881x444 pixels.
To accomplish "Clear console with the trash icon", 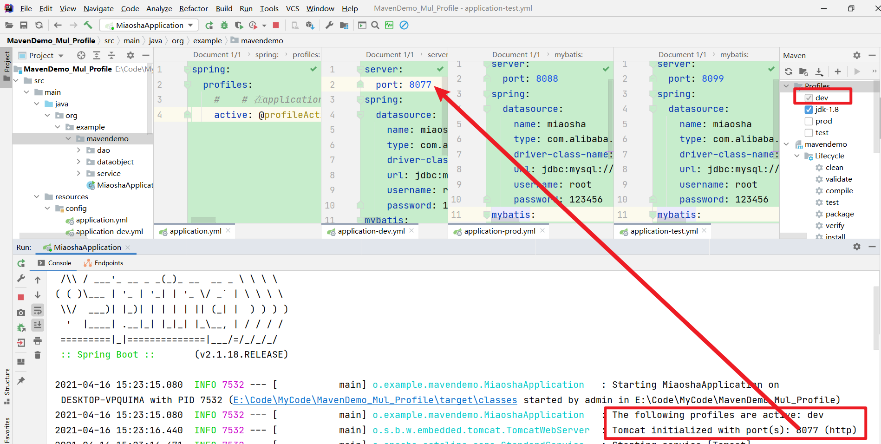I will point(38,355).
